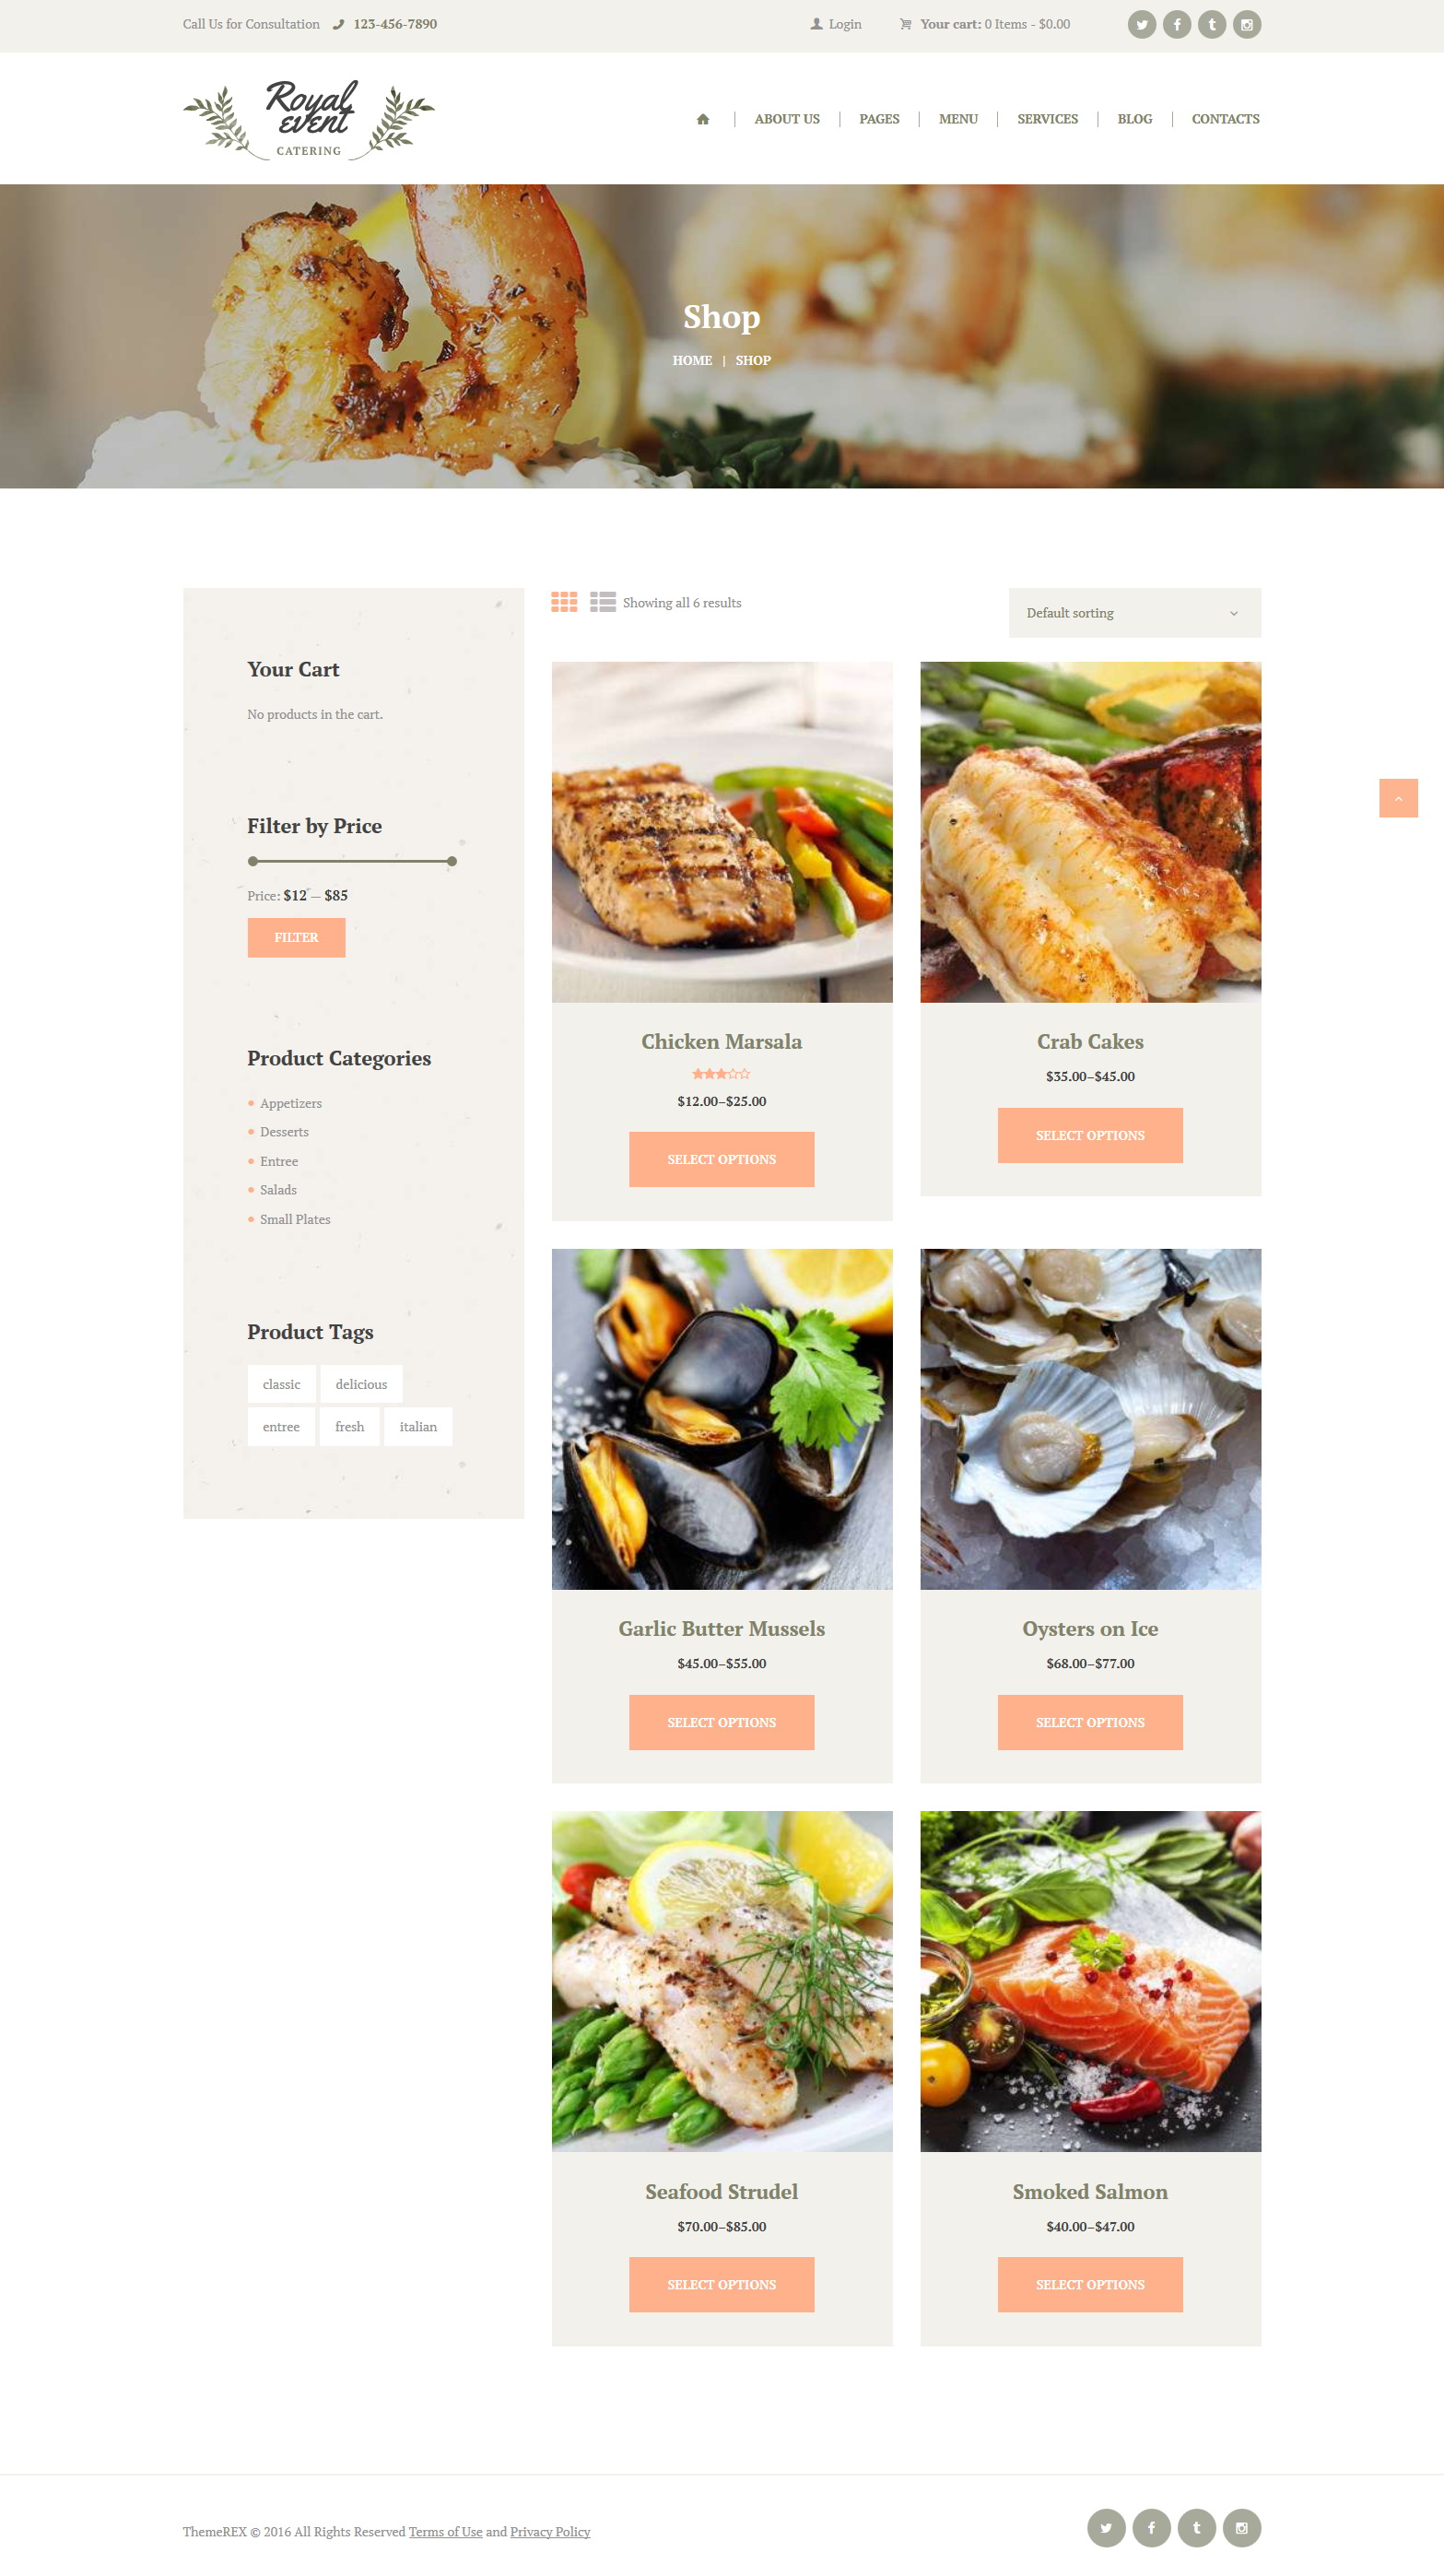The height and width of the screenshot is (2576, 1444).
Task: Open the shopping cart icon in header
Action: [905, 24]
